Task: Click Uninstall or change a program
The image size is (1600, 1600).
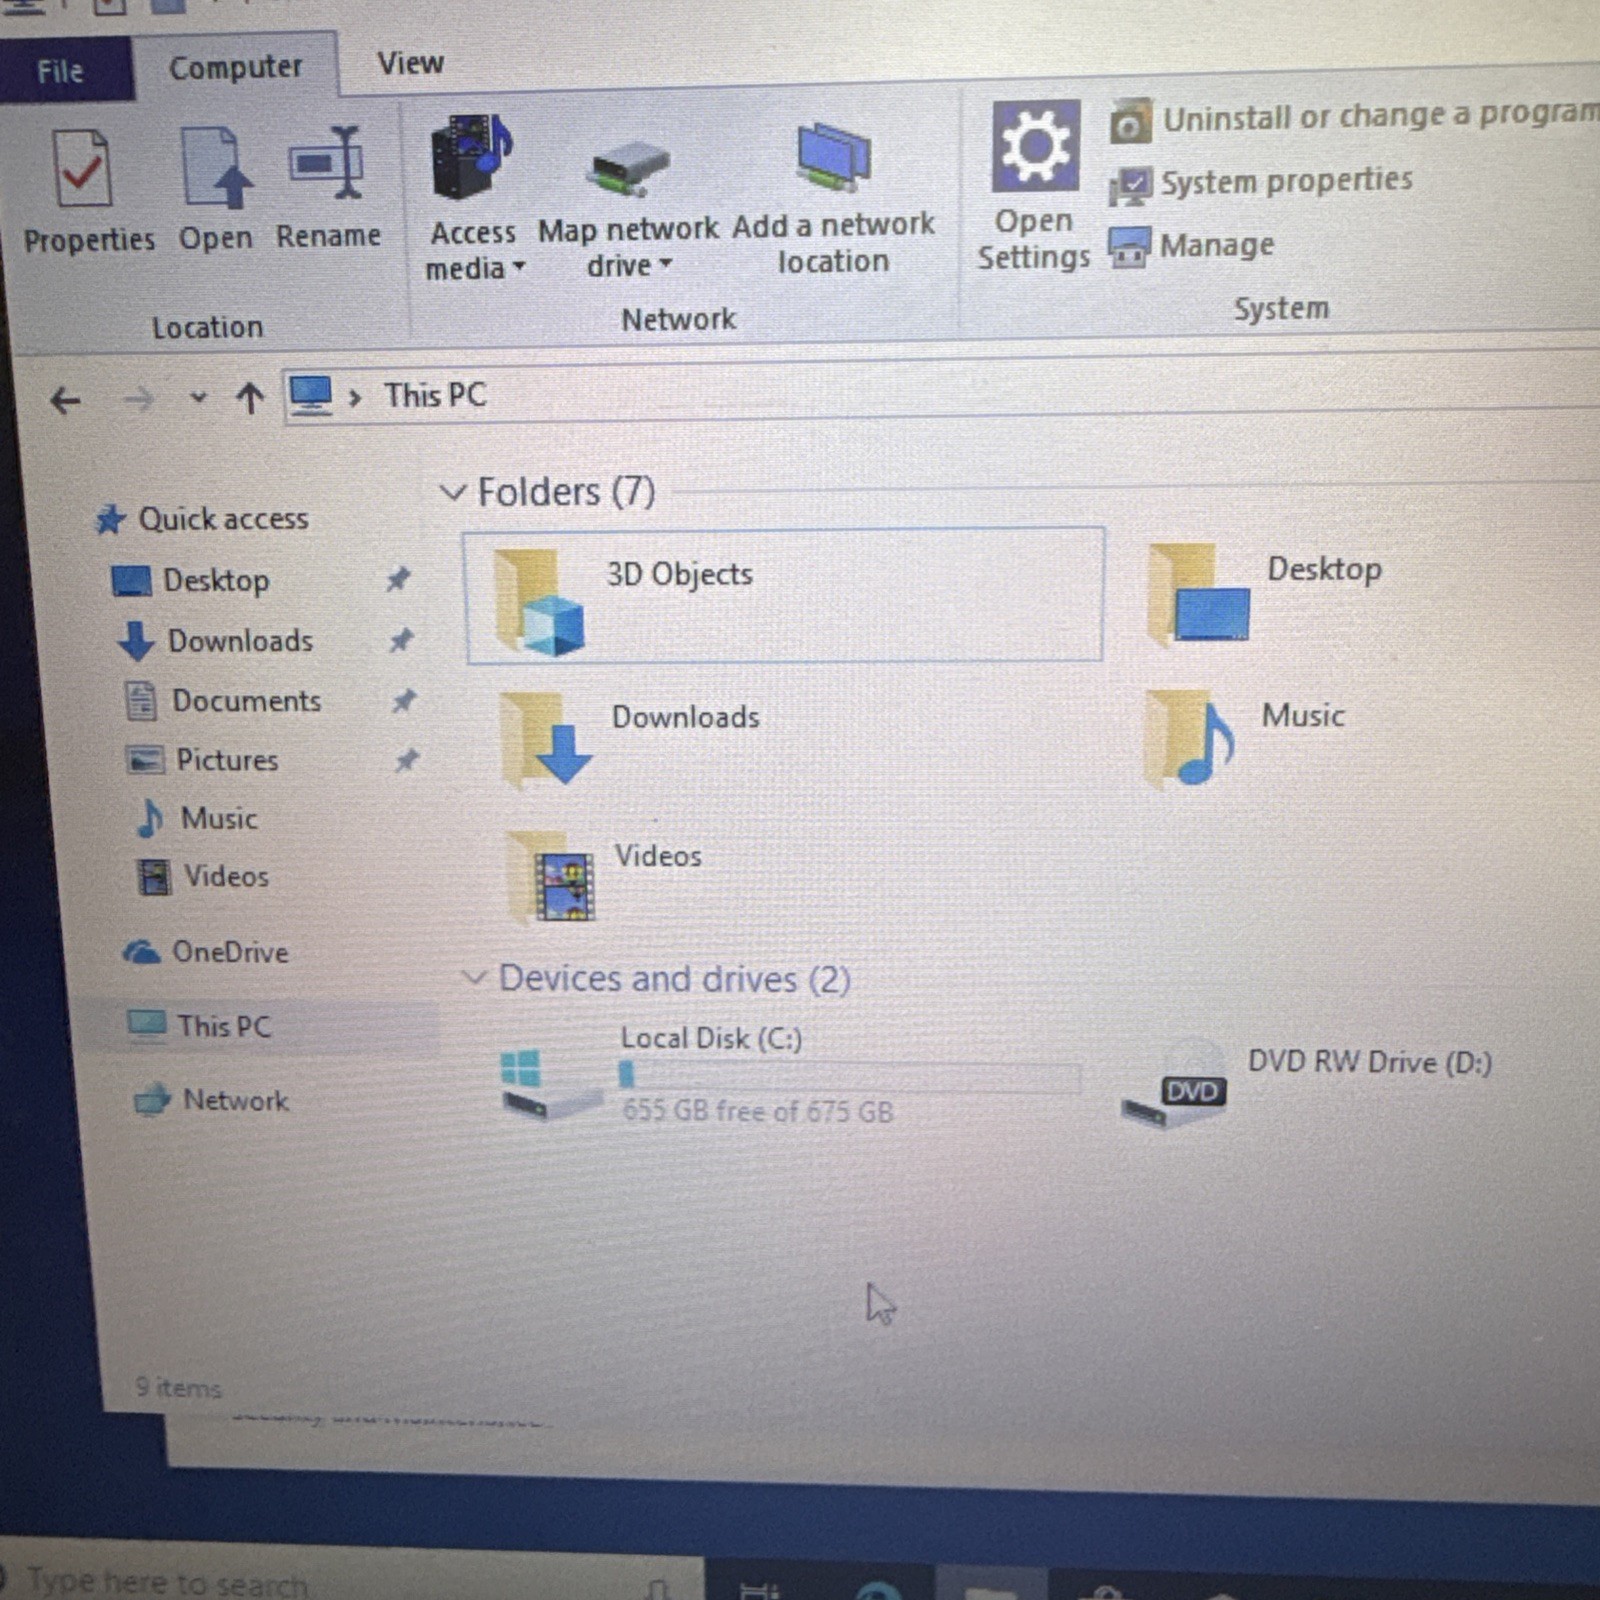Action: [1356, 118]
